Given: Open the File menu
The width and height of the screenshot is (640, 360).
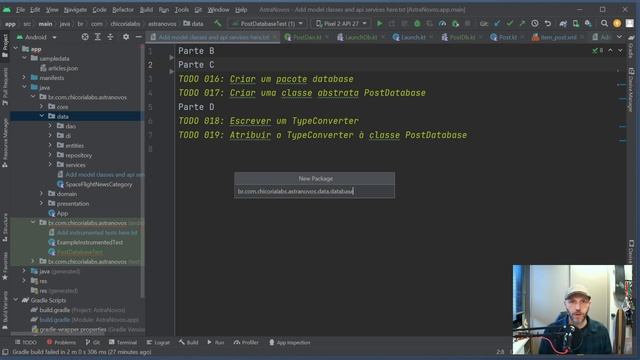Looking at the screenshot, I should click(20, 9).
